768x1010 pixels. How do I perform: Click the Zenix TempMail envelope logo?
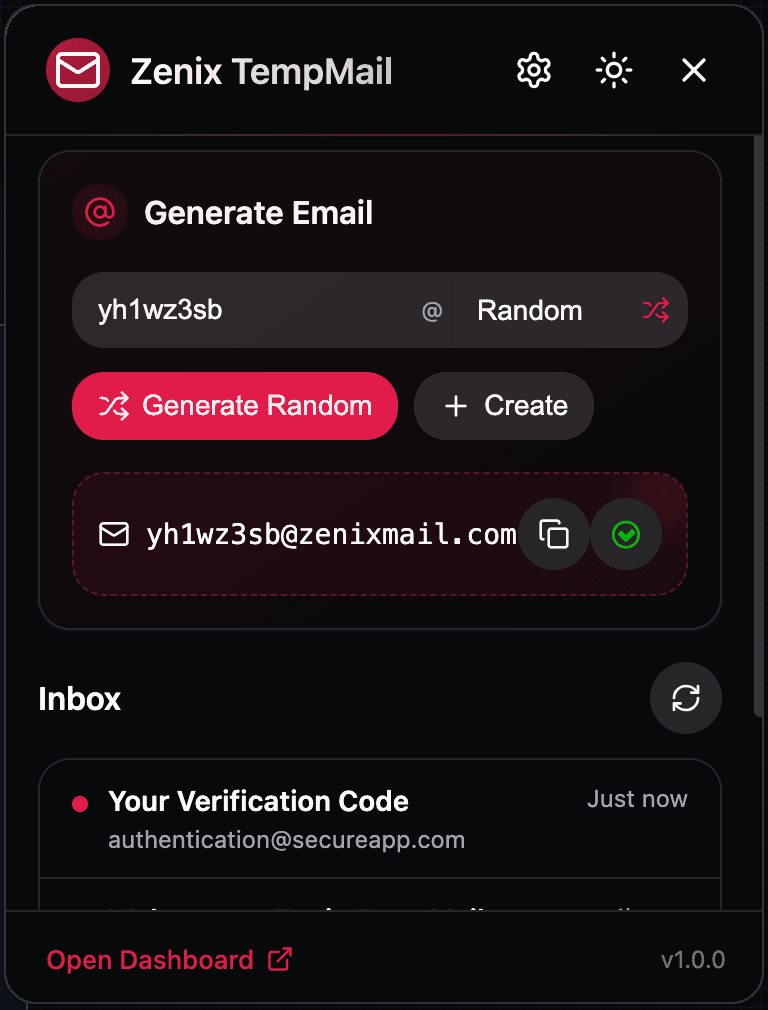(x=78, y=70)
